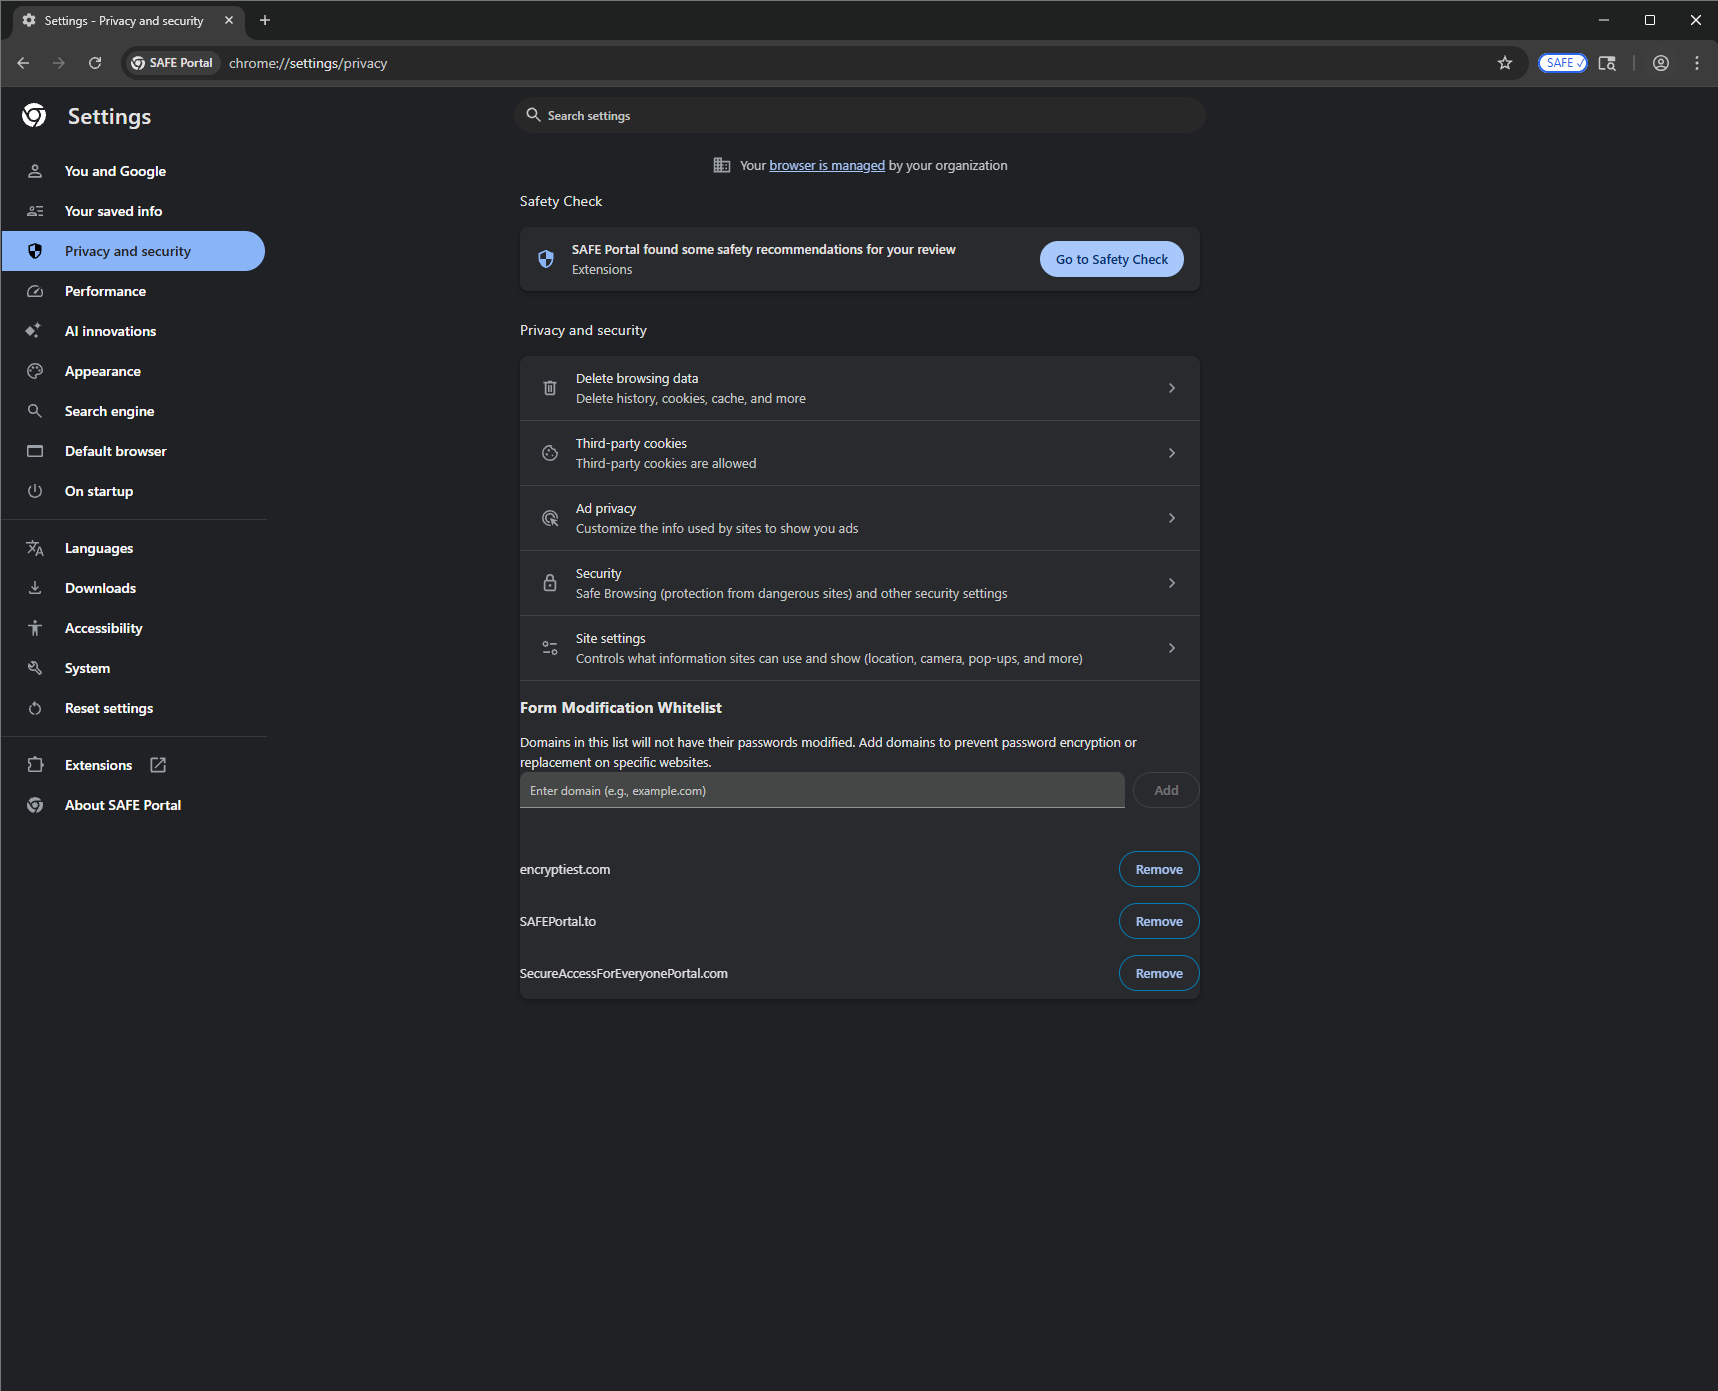Switch to Your saved info section
This screenshot has width=1718, height=1391.
(x=113, y=210)
